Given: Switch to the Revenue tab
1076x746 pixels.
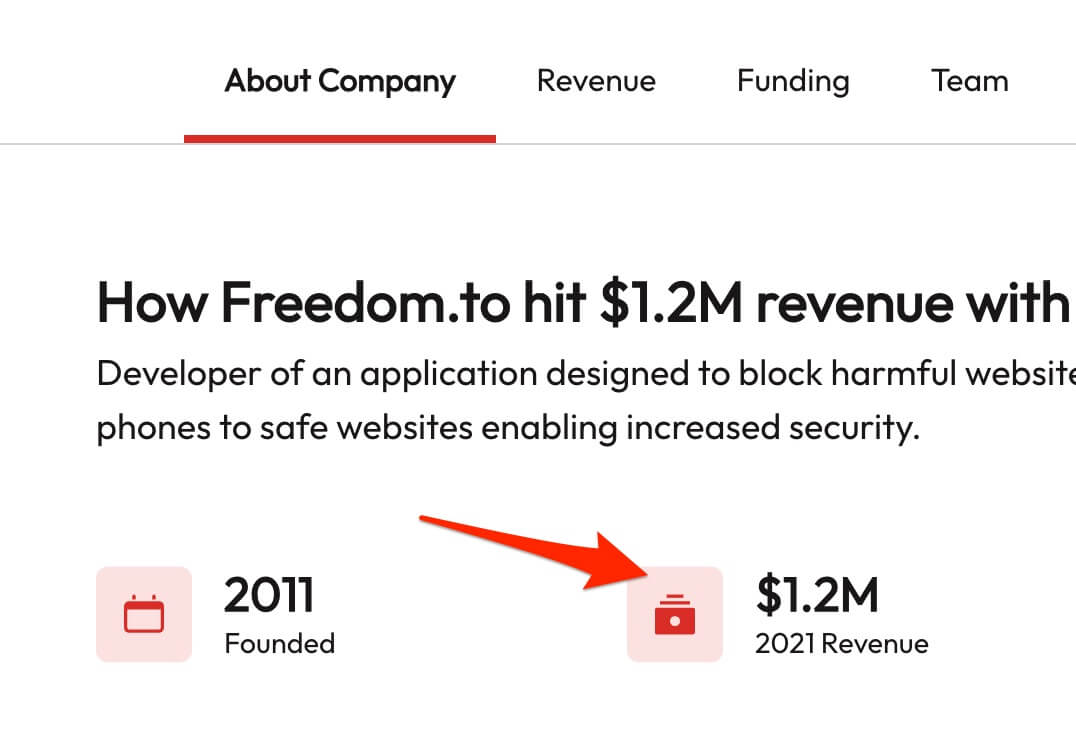Looking at the screenshot, I should pyautogui.click(x=596, y=81).
